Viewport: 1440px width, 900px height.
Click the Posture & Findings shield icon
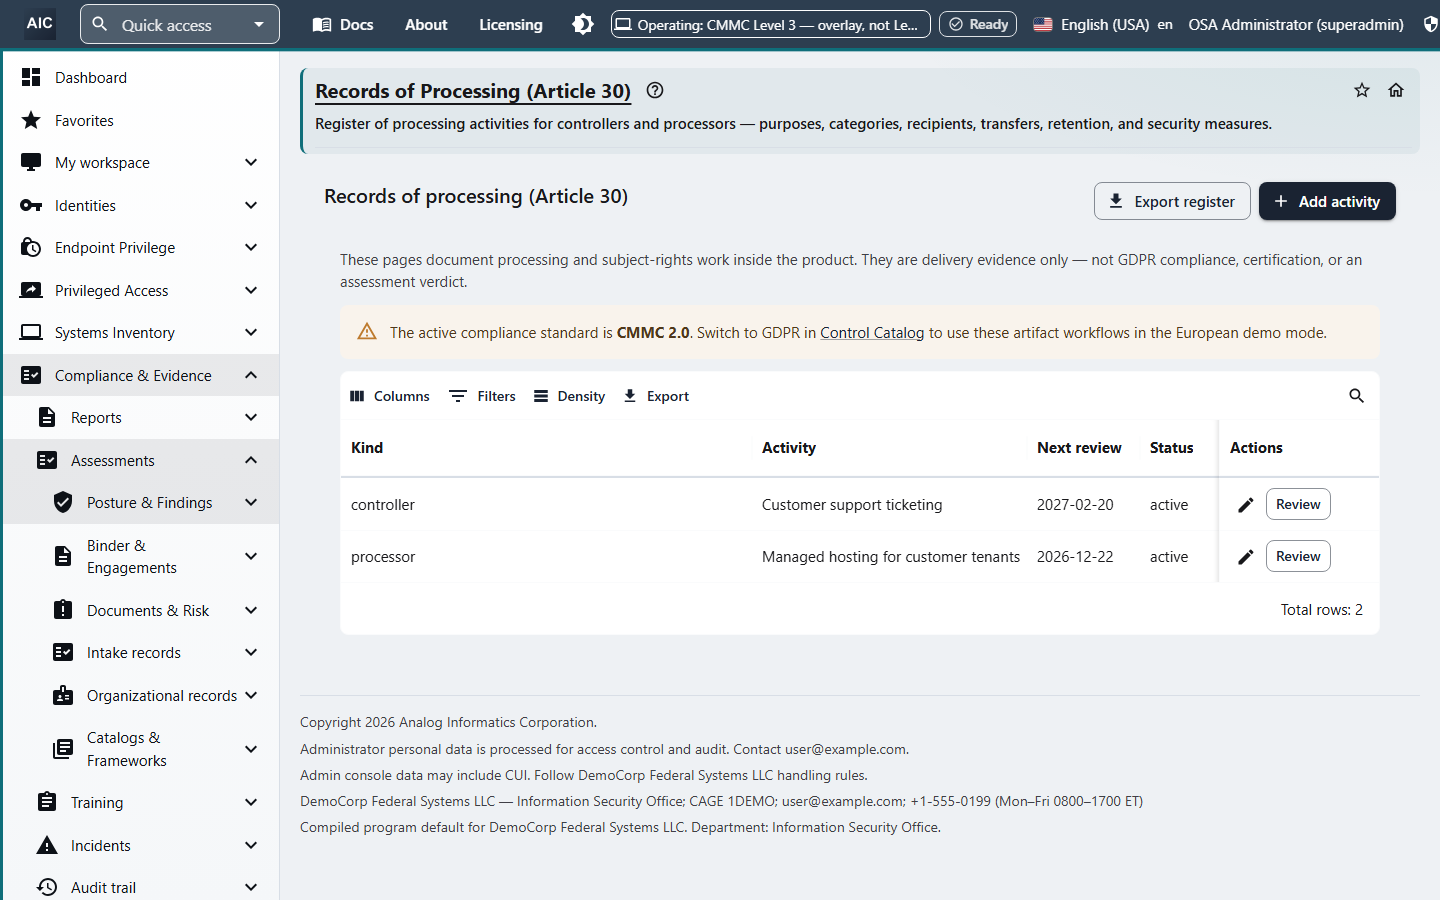[x=63, y=502]
